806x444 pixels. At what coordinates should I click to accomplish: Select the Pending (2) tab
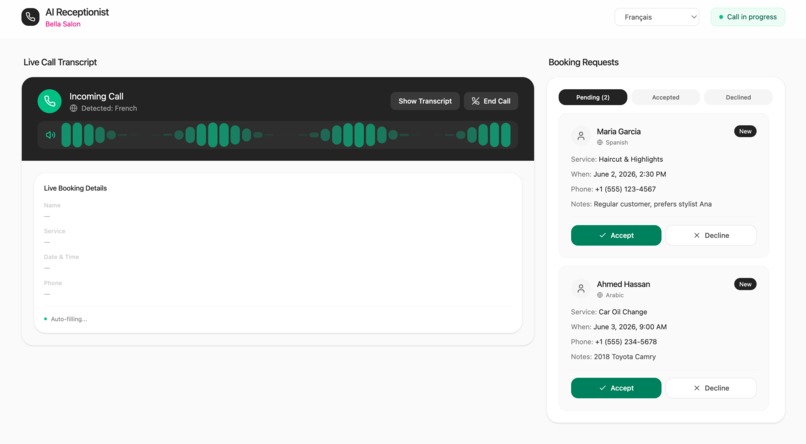tap(593, 97)
